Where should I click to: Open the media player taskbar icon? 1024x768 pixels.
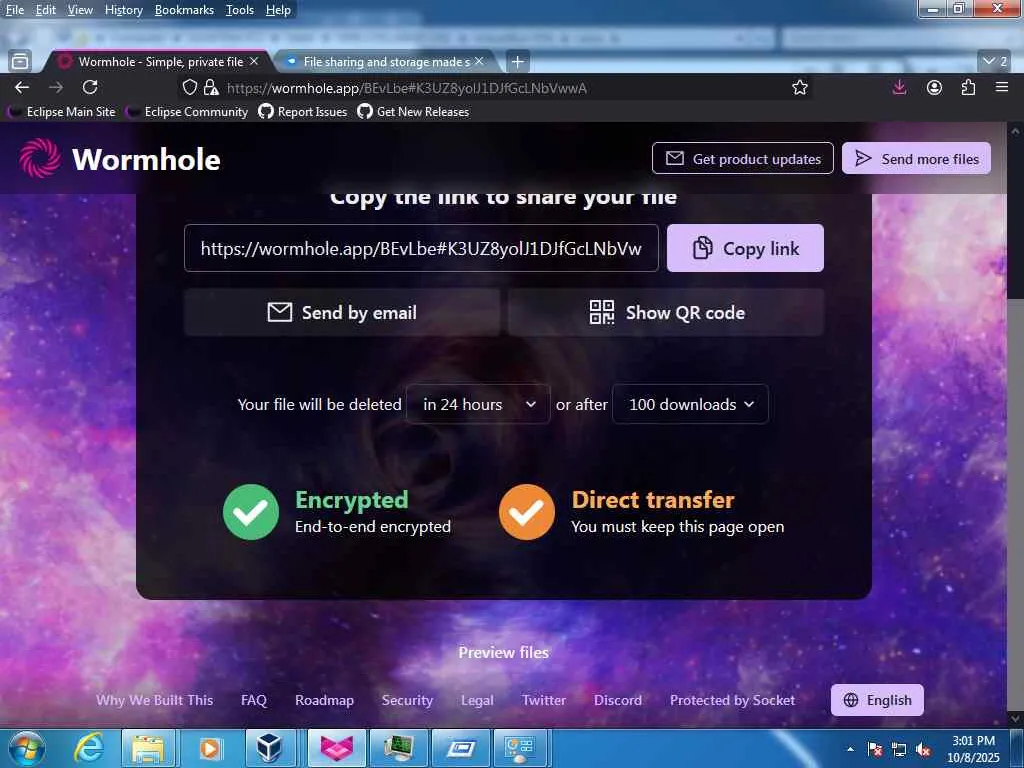(210, 748)
